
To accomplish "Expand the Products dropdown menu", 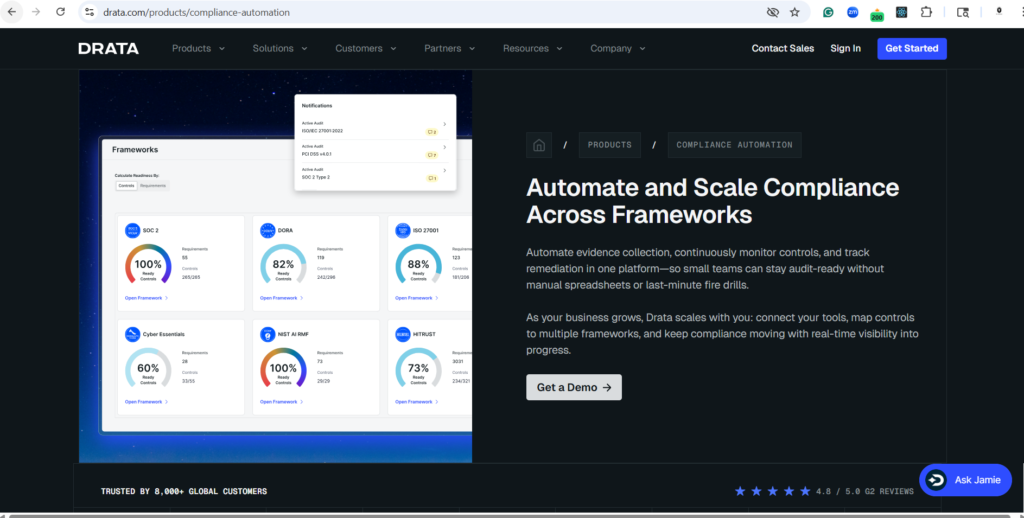I will tap(198, 48).
